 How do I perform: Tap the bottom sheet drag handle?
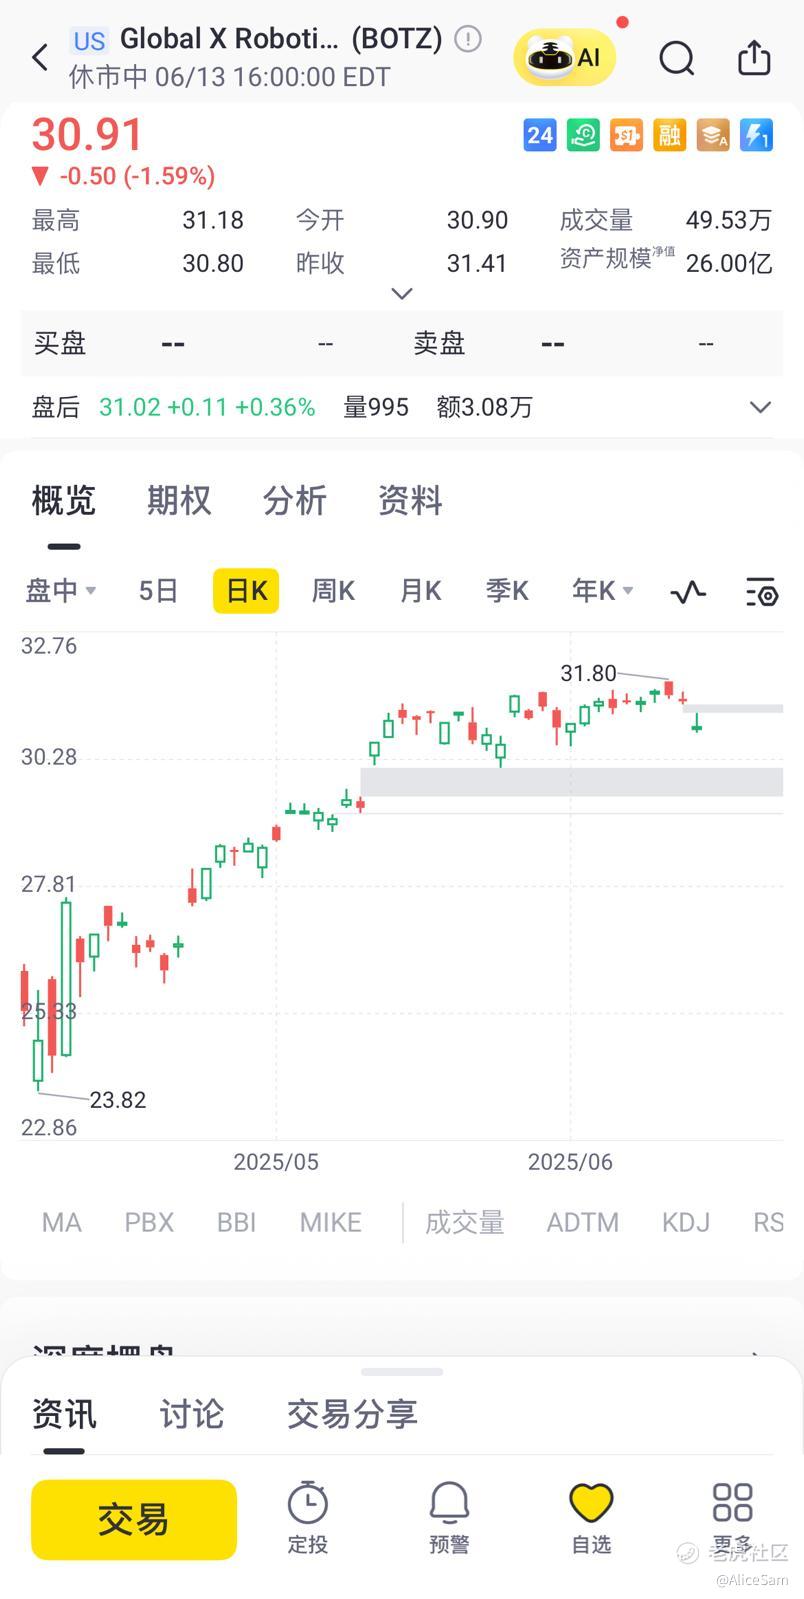(402, 1371)
